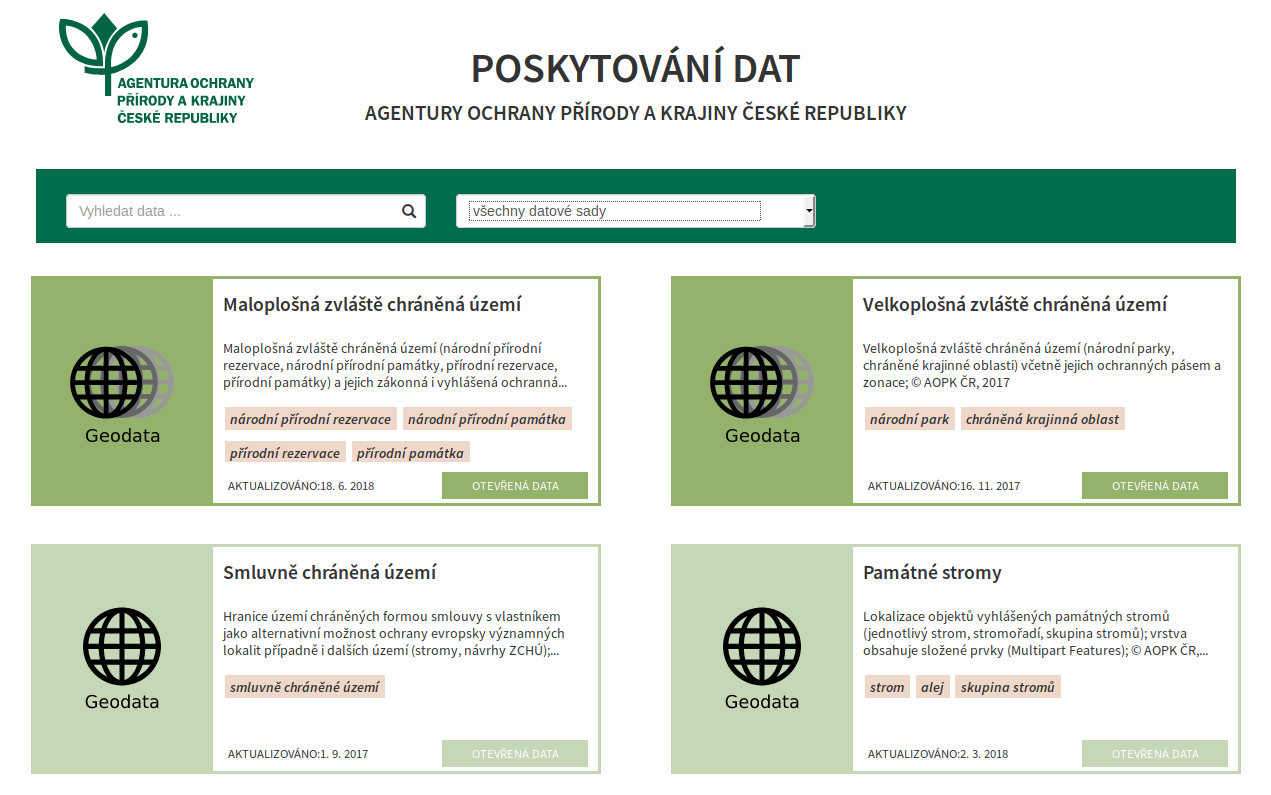Click Velkoplošná zvláště chráněná území double-globe icon
This screenshot has width=1271, height=795.
click(762, 382)
